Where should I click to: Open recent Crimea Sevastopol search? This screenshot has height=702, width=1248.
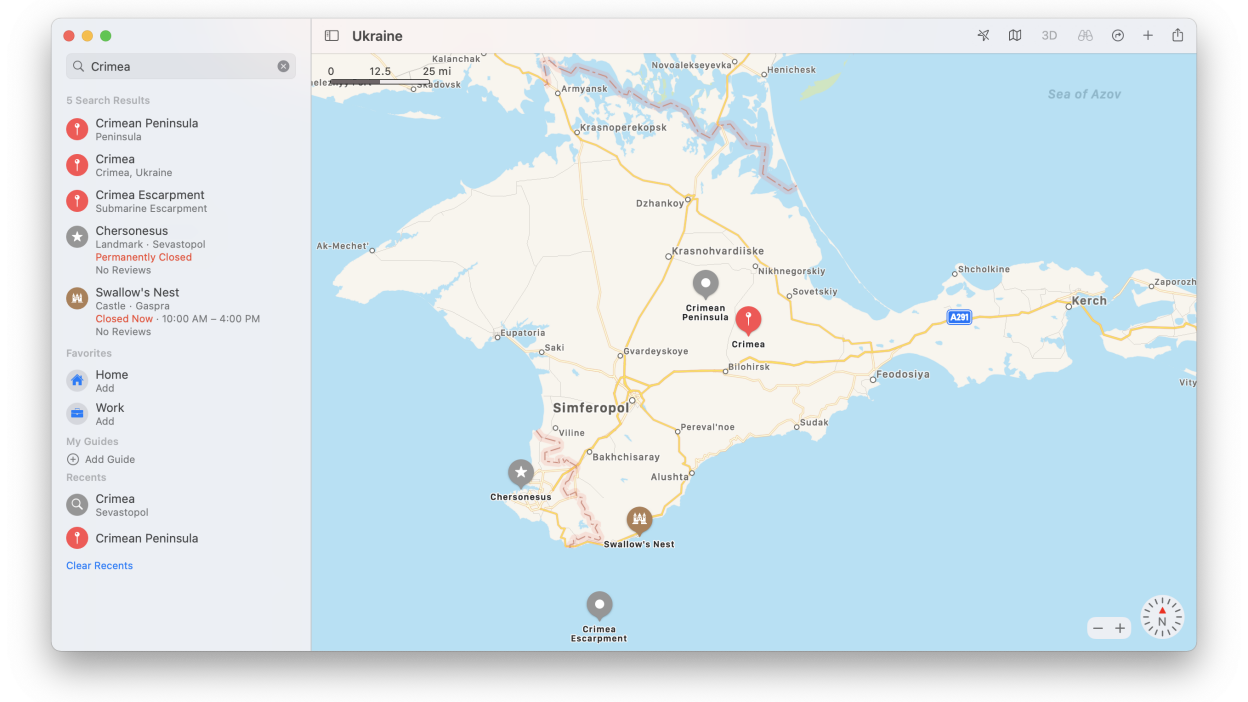181,504
